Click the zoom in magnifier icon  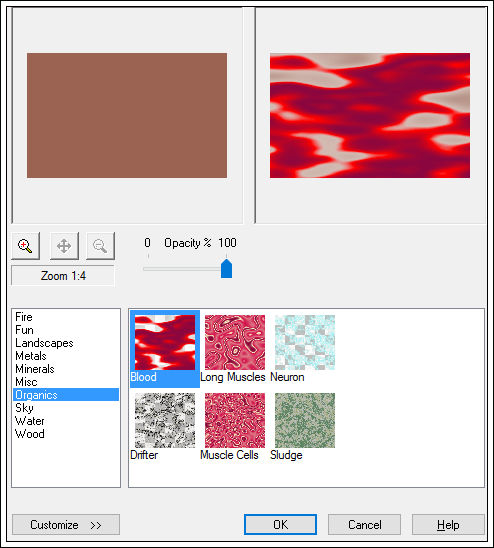coord(25,246)
